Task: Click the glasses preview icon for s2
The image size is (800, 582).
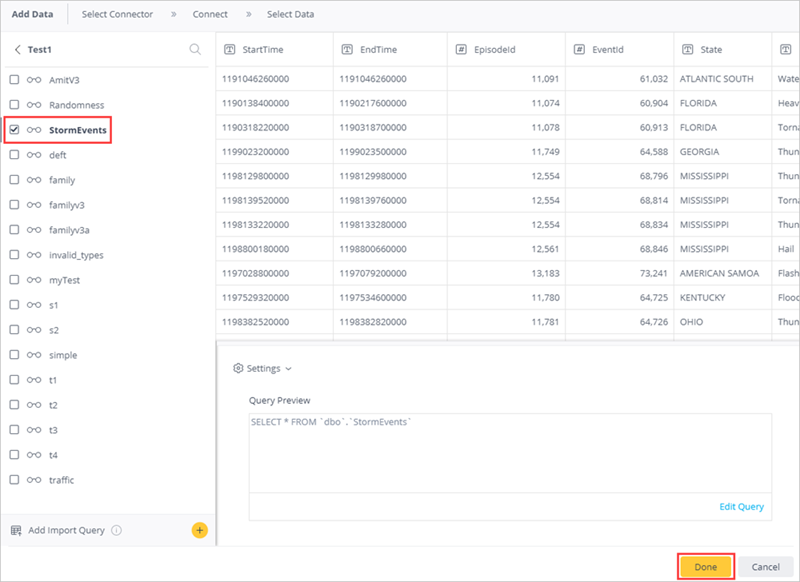Action: (x=34, y=330)
